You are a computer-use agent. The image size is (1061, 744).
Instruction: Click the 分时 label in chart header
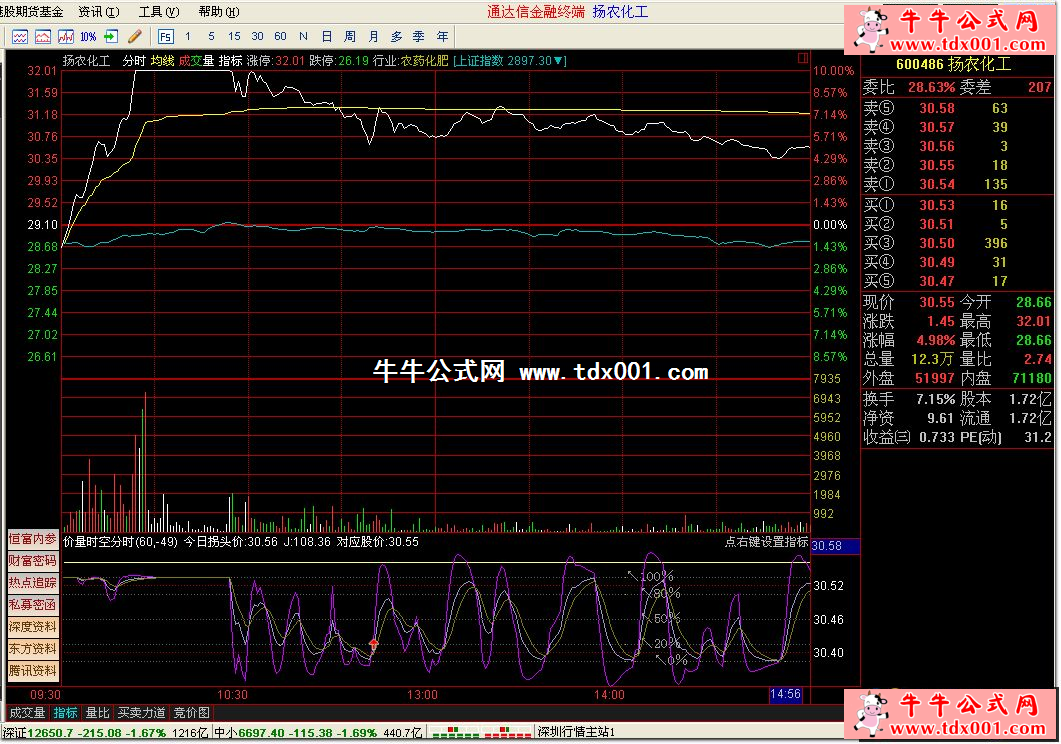134,61
